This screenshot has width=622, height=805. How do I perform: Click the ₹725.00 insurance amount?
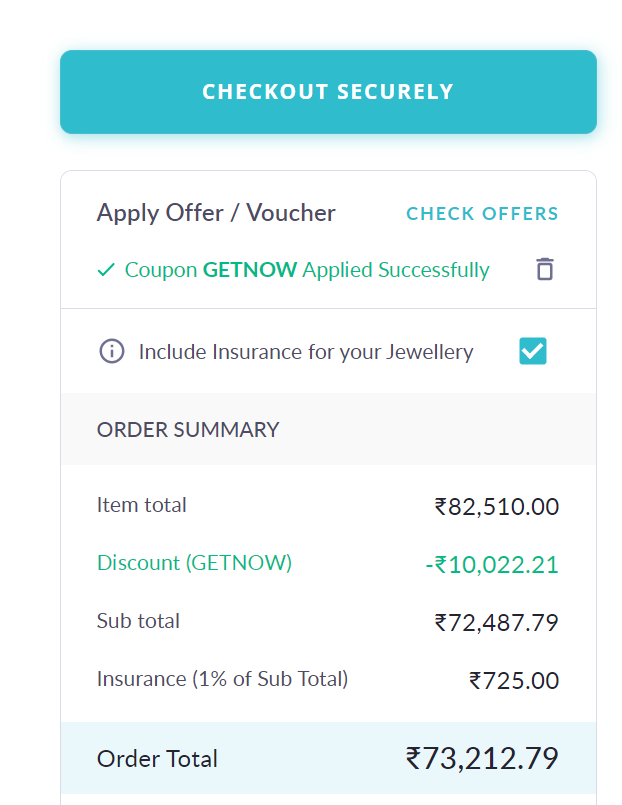(514, 681)
